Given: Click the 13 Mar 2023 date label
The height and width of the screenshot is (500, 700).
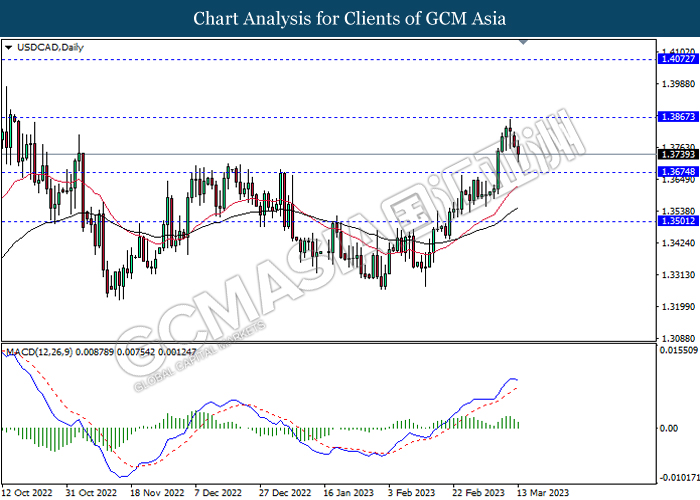Looking at the screenshot, I should (542, 493).
